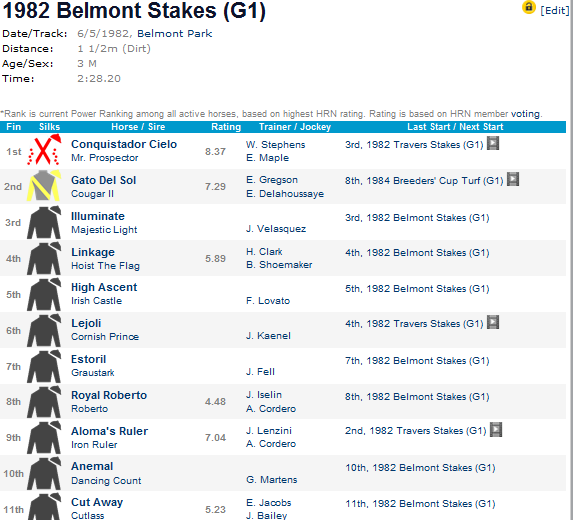This screenshot has height=520, width=573.
Task: Open Conquistador Cielo horse page
Action: (x=124, y=144)
